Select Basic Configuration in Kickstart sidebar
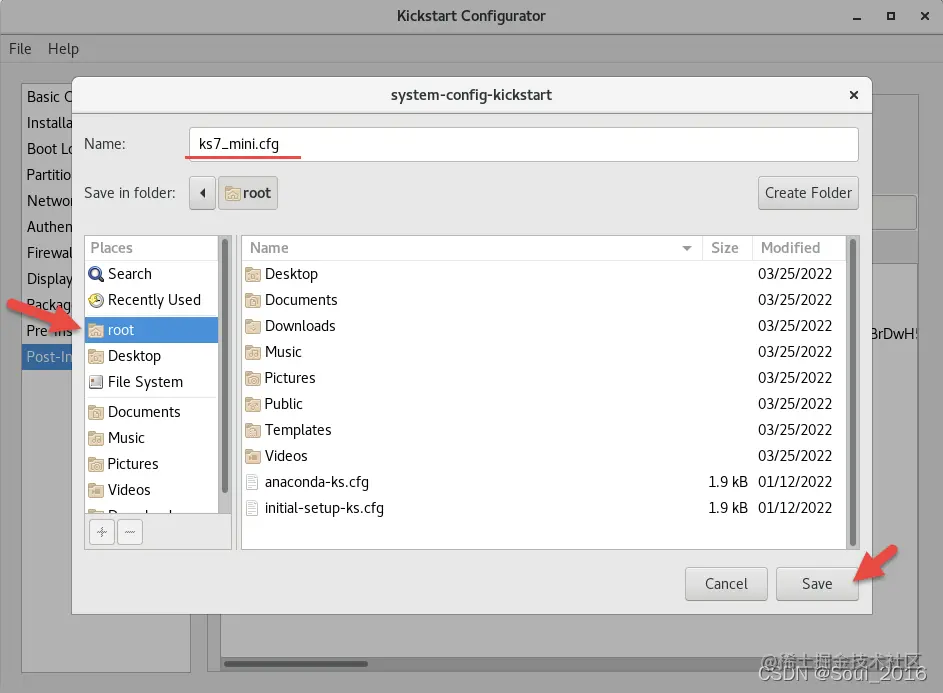This screenshot has height=693, width=943. 48,97
